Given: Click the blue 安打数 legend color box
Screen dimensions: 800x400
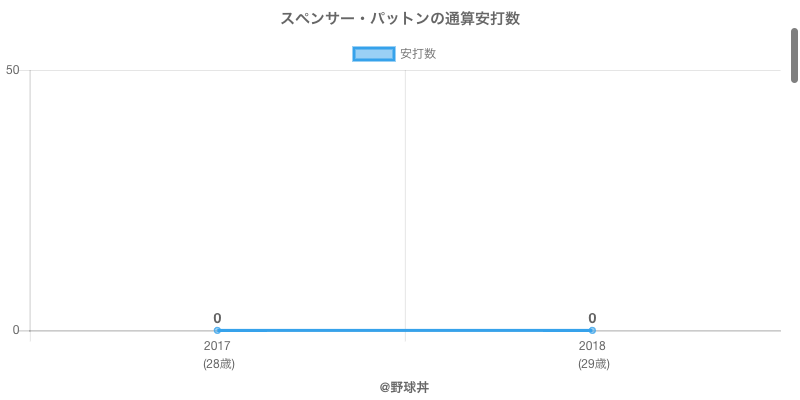Looking at the screenshot, I should tap(373, 54).
